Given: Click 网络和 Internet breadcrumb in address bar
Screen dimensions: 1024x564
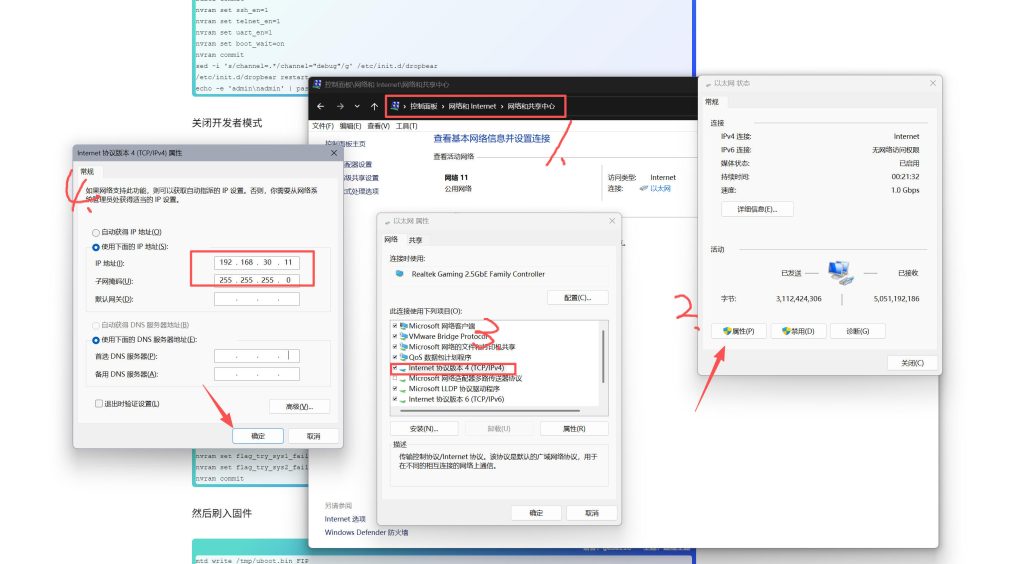Looking at the screenshot, I should click(472, 106).
